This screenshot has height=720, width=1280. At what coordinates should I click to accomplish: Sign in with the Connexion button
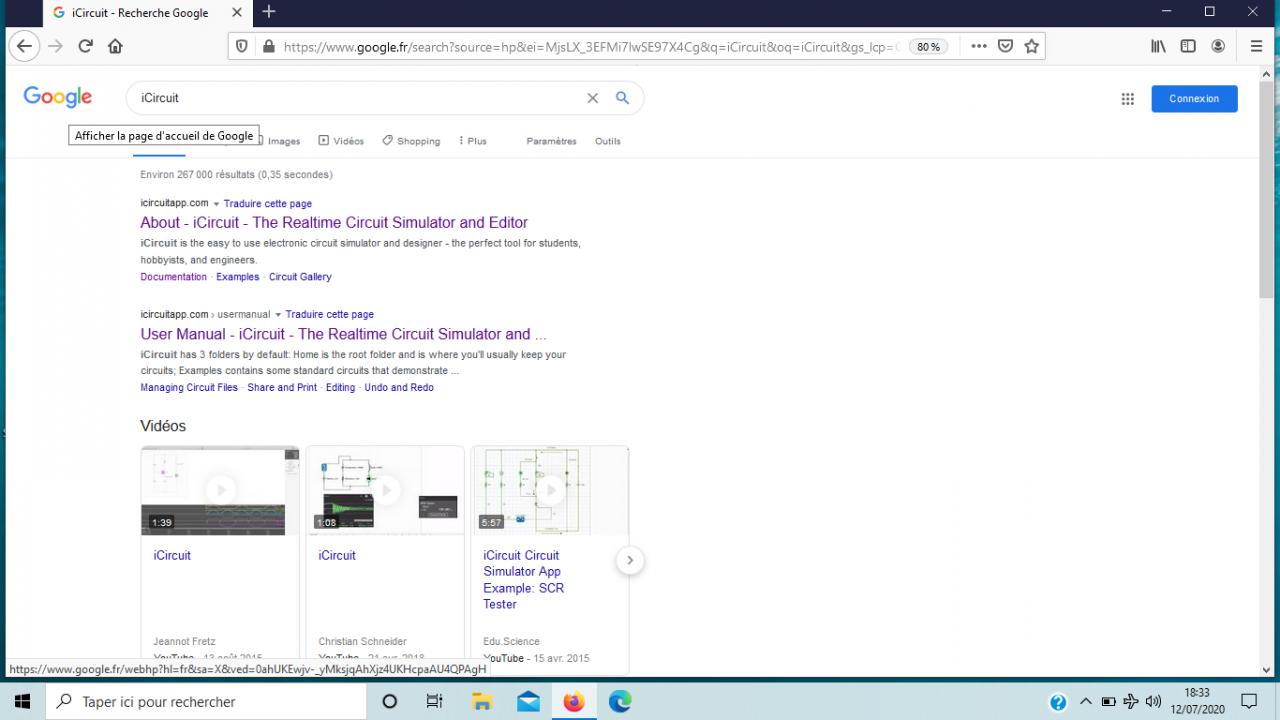coord(1194,99)
